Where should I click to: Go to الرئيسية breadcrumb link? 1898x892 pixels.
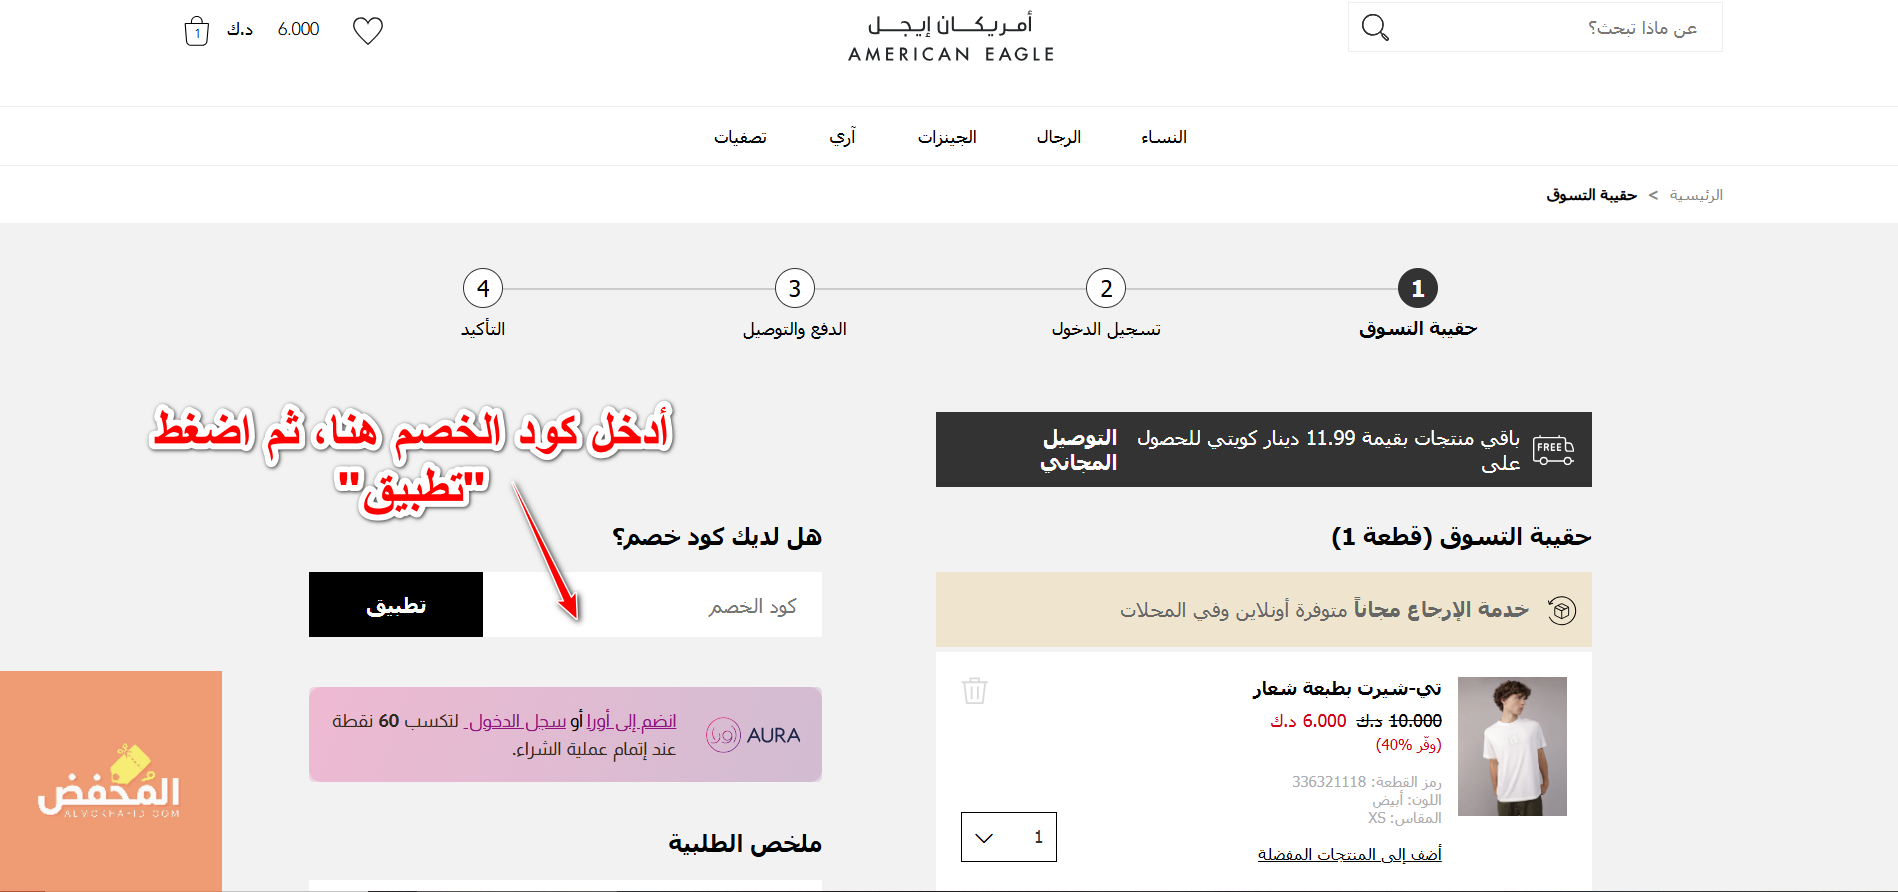tap(1695, 195)
